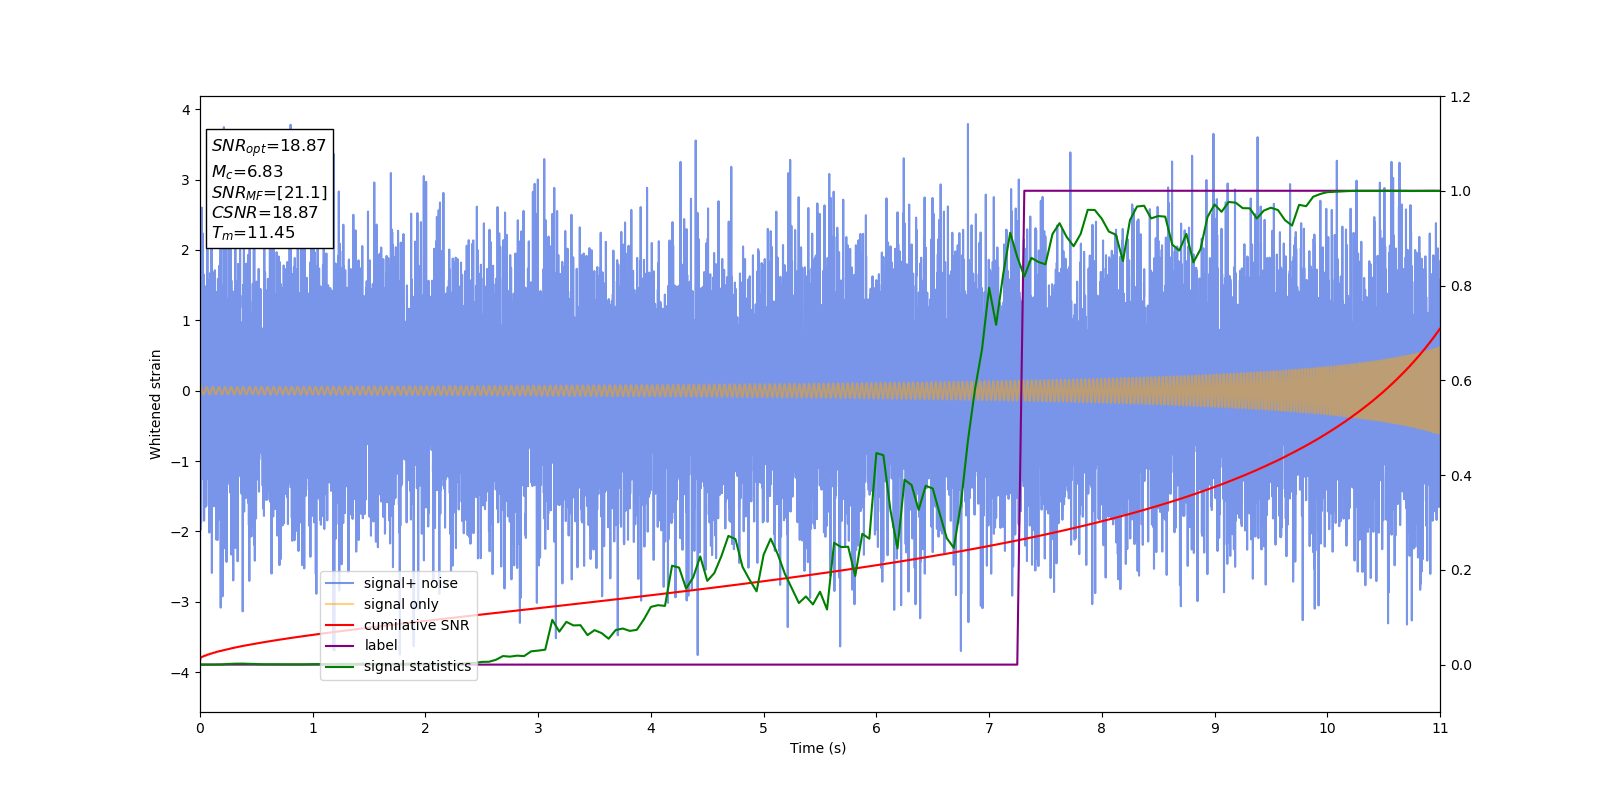Click the 'Whitened strain' y-axis label
The height and width of the screenshot is (800, 1600).
[156, 404]
